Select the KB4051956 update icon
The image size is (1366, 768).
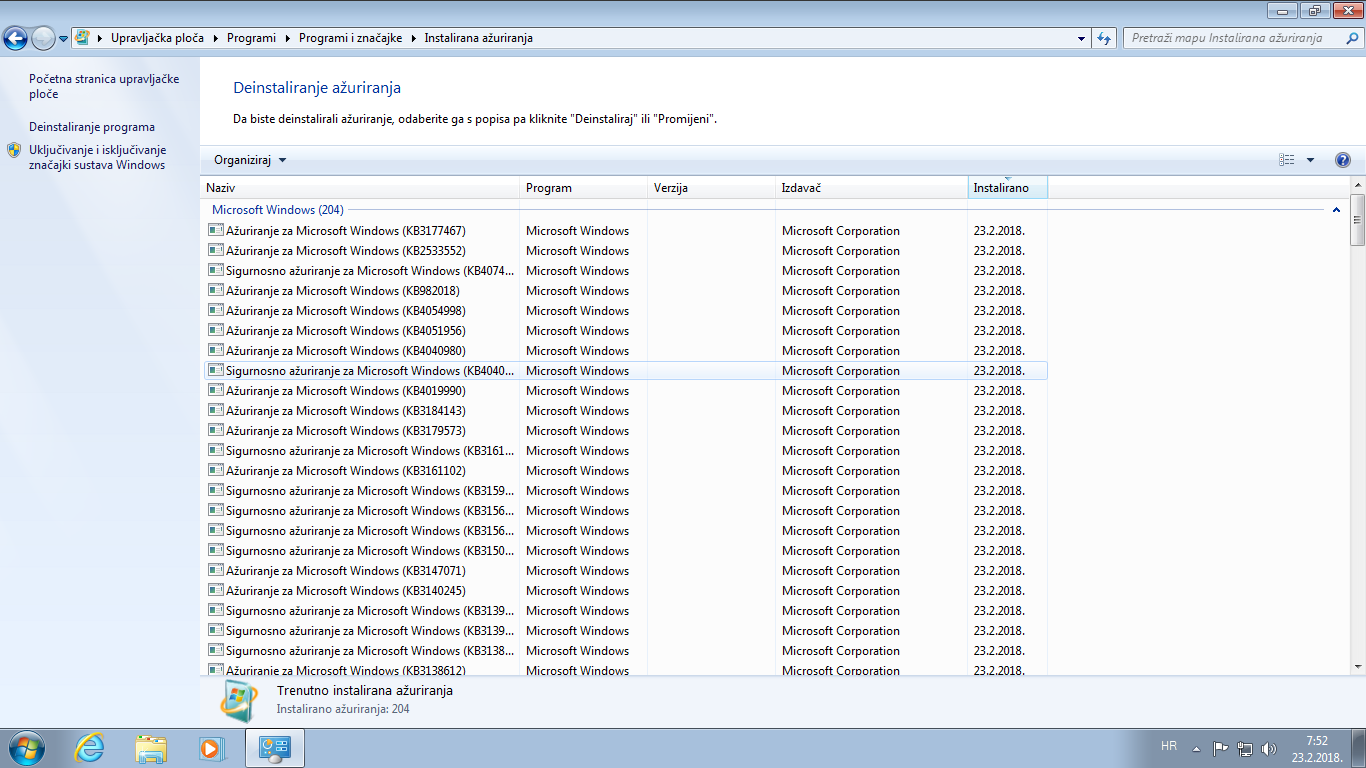tap(215, 330)
